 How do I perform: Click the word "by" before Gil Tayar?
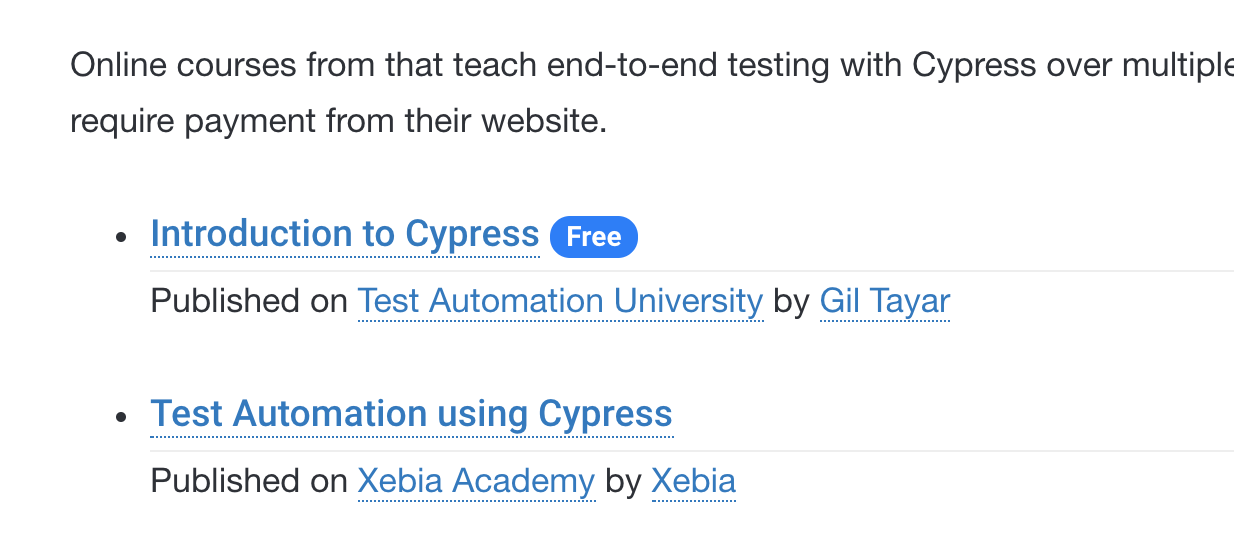click(791, 301)
